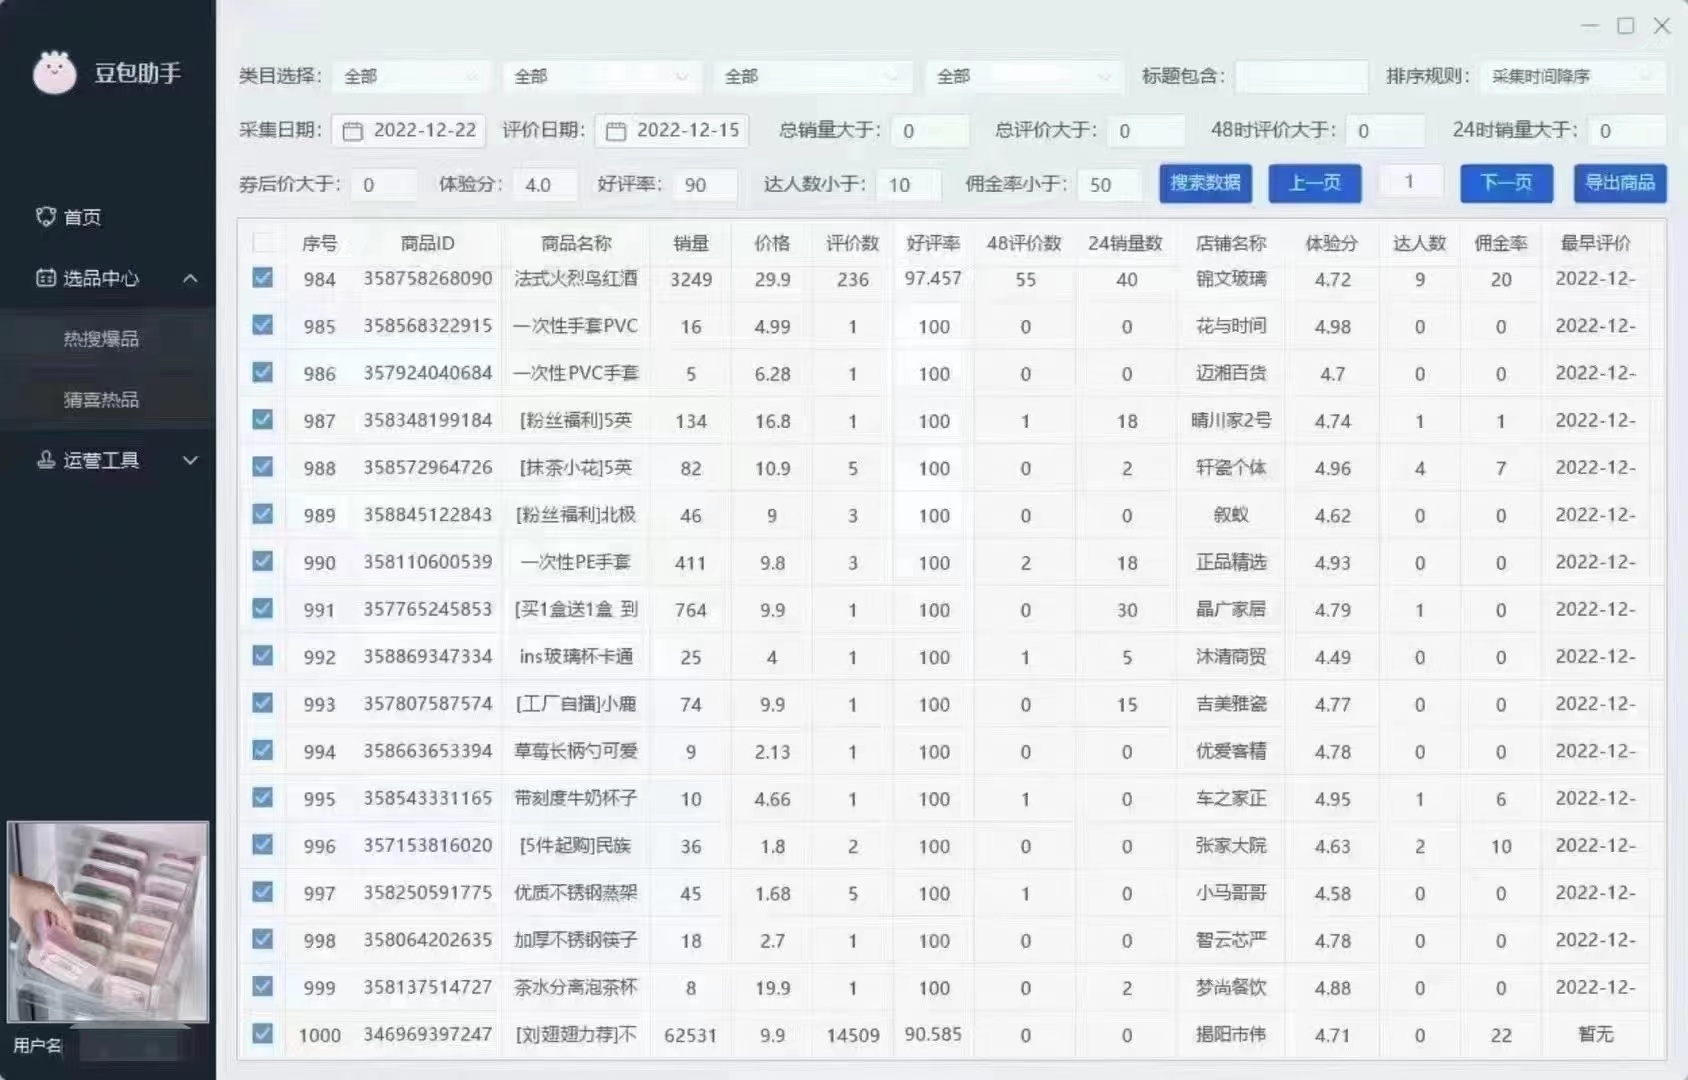This screenshot has height=1080, width=1688.
Task: Open calendar icon for 评价日期
Action: 616,131
